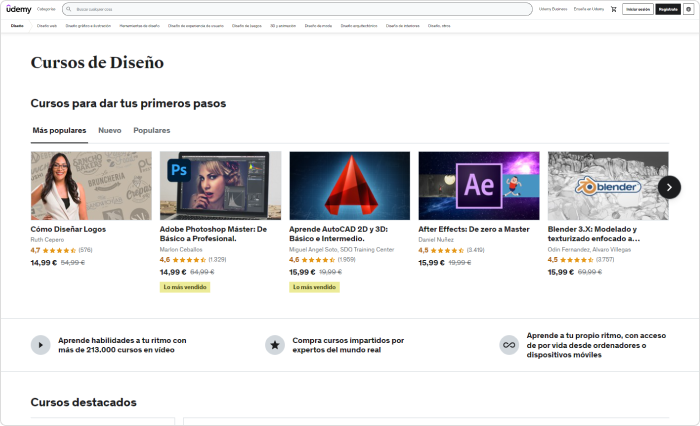Open the Adobe Photoshop Máster course thumbnail
700x426 pixels.
click(221, 186)
